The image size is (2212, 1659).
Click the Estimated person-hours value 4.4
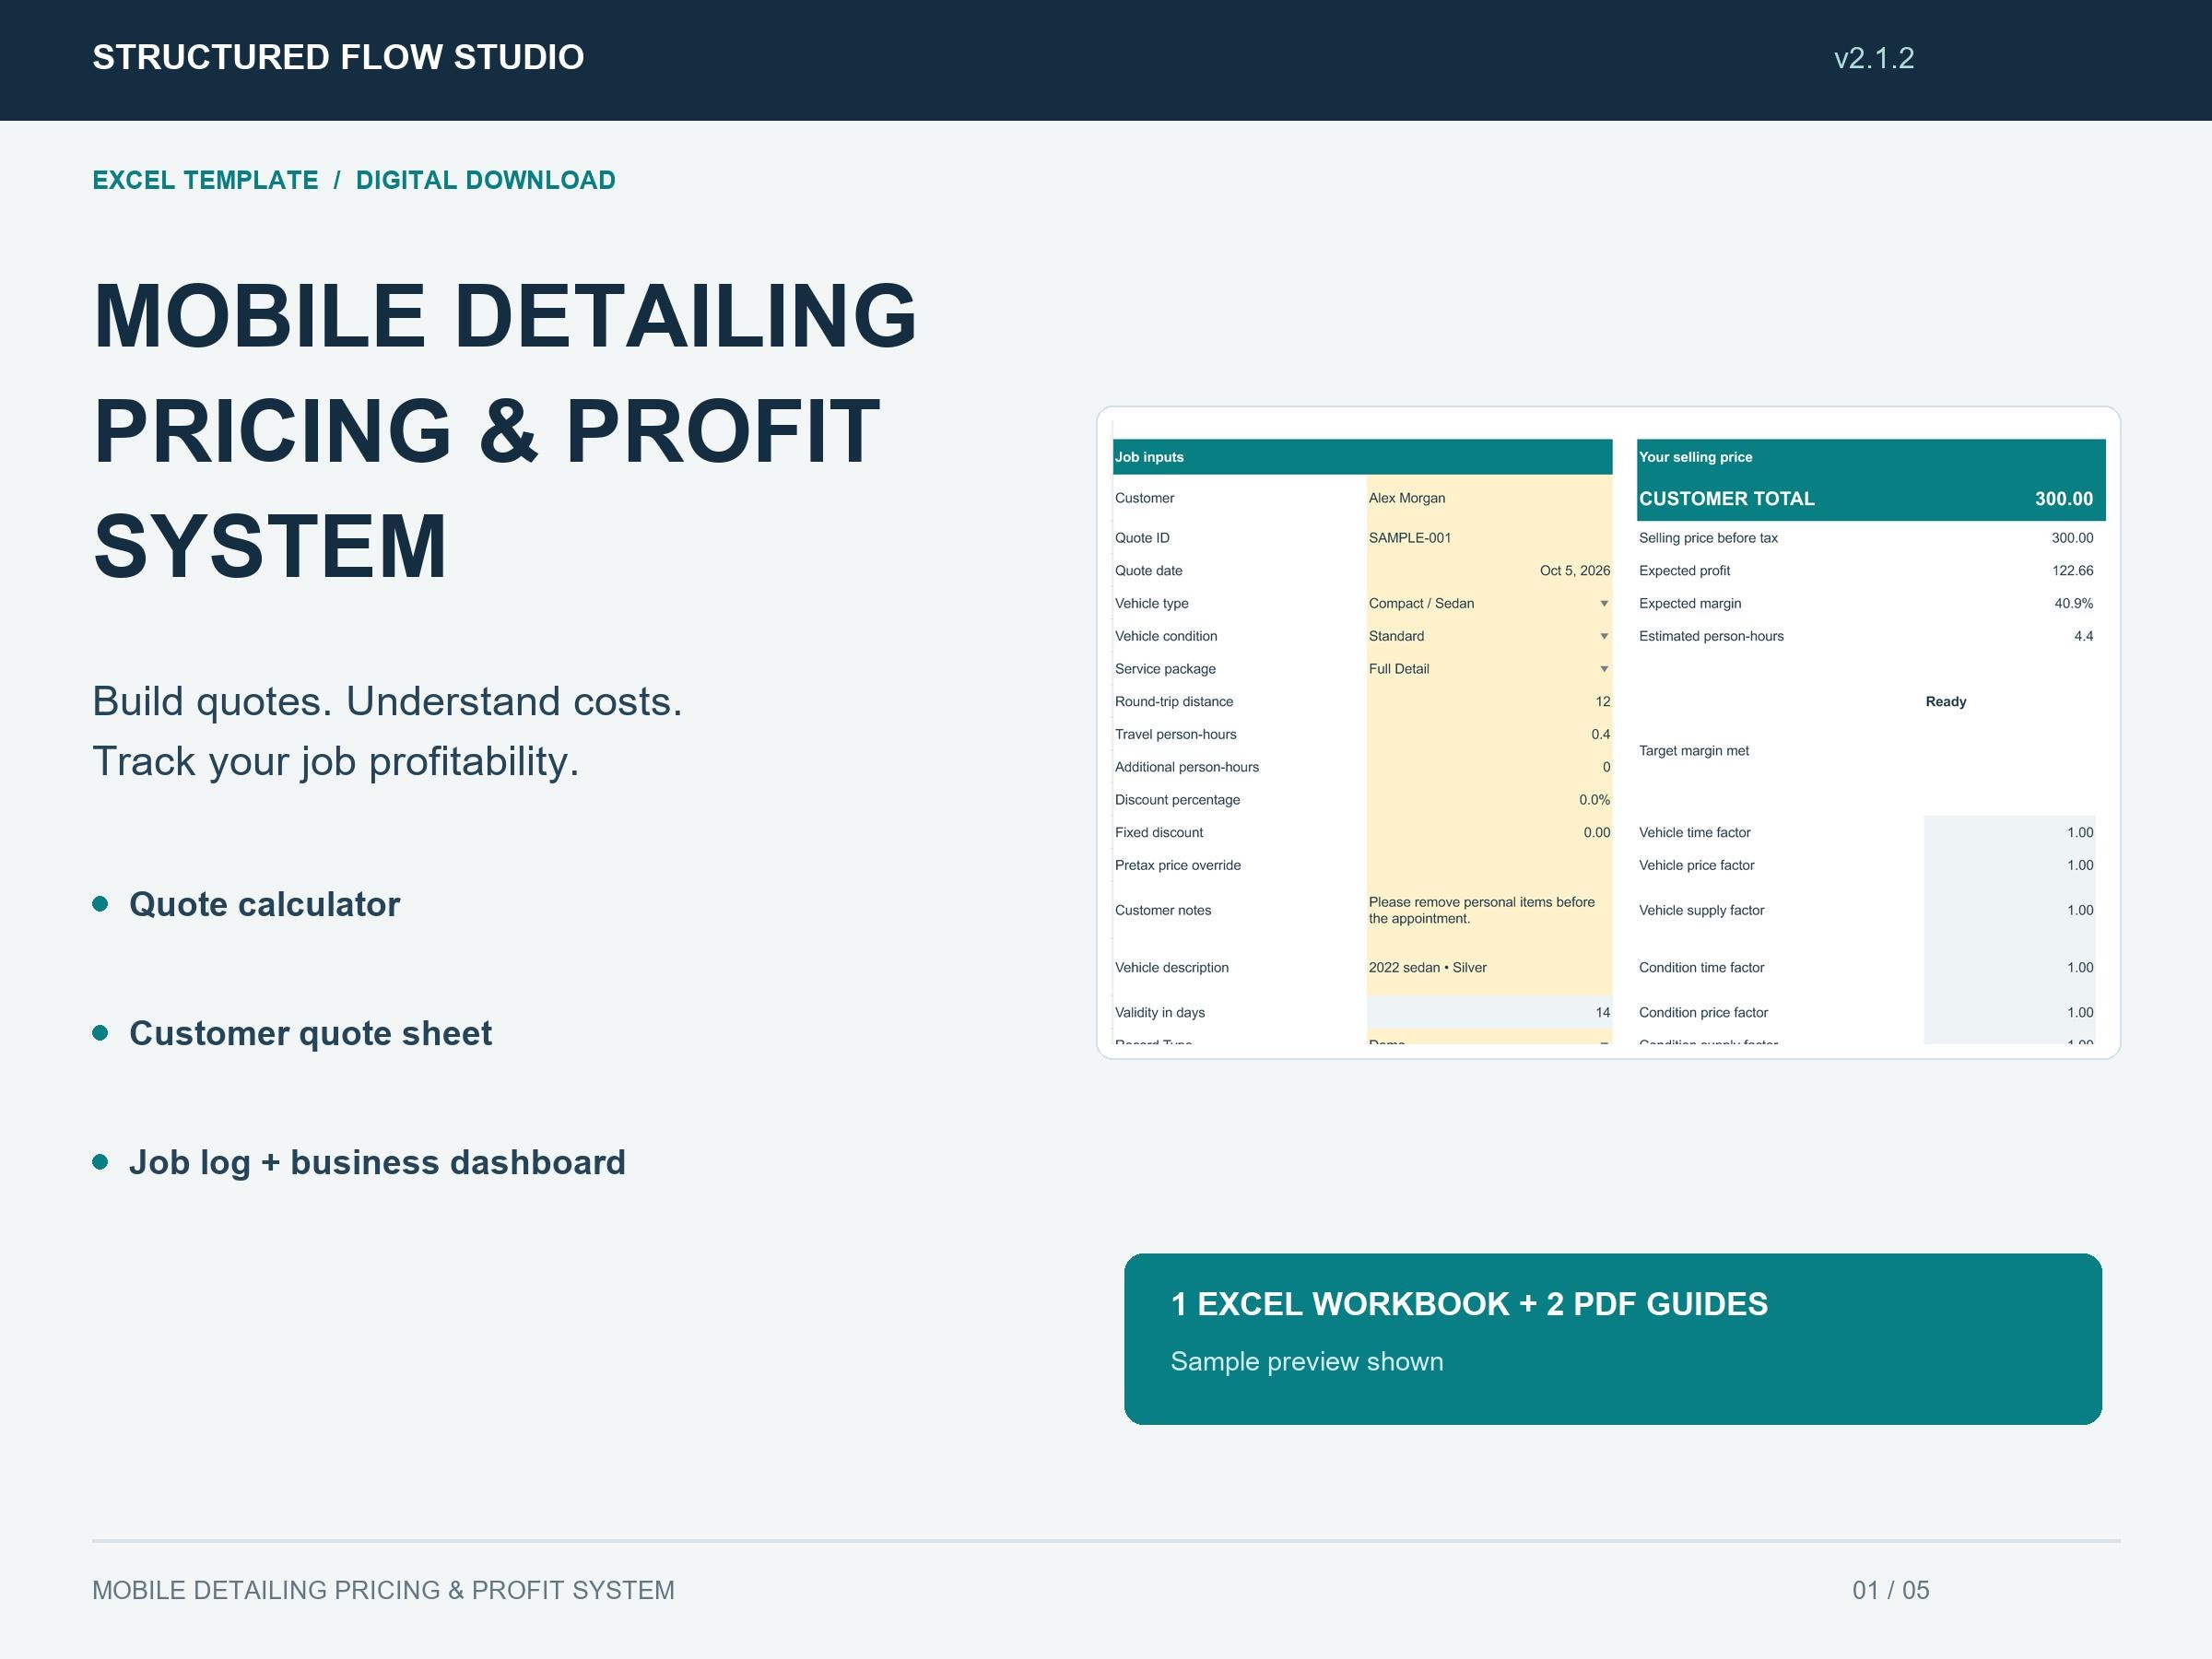pyautogui.click(x=2083, y=636)
